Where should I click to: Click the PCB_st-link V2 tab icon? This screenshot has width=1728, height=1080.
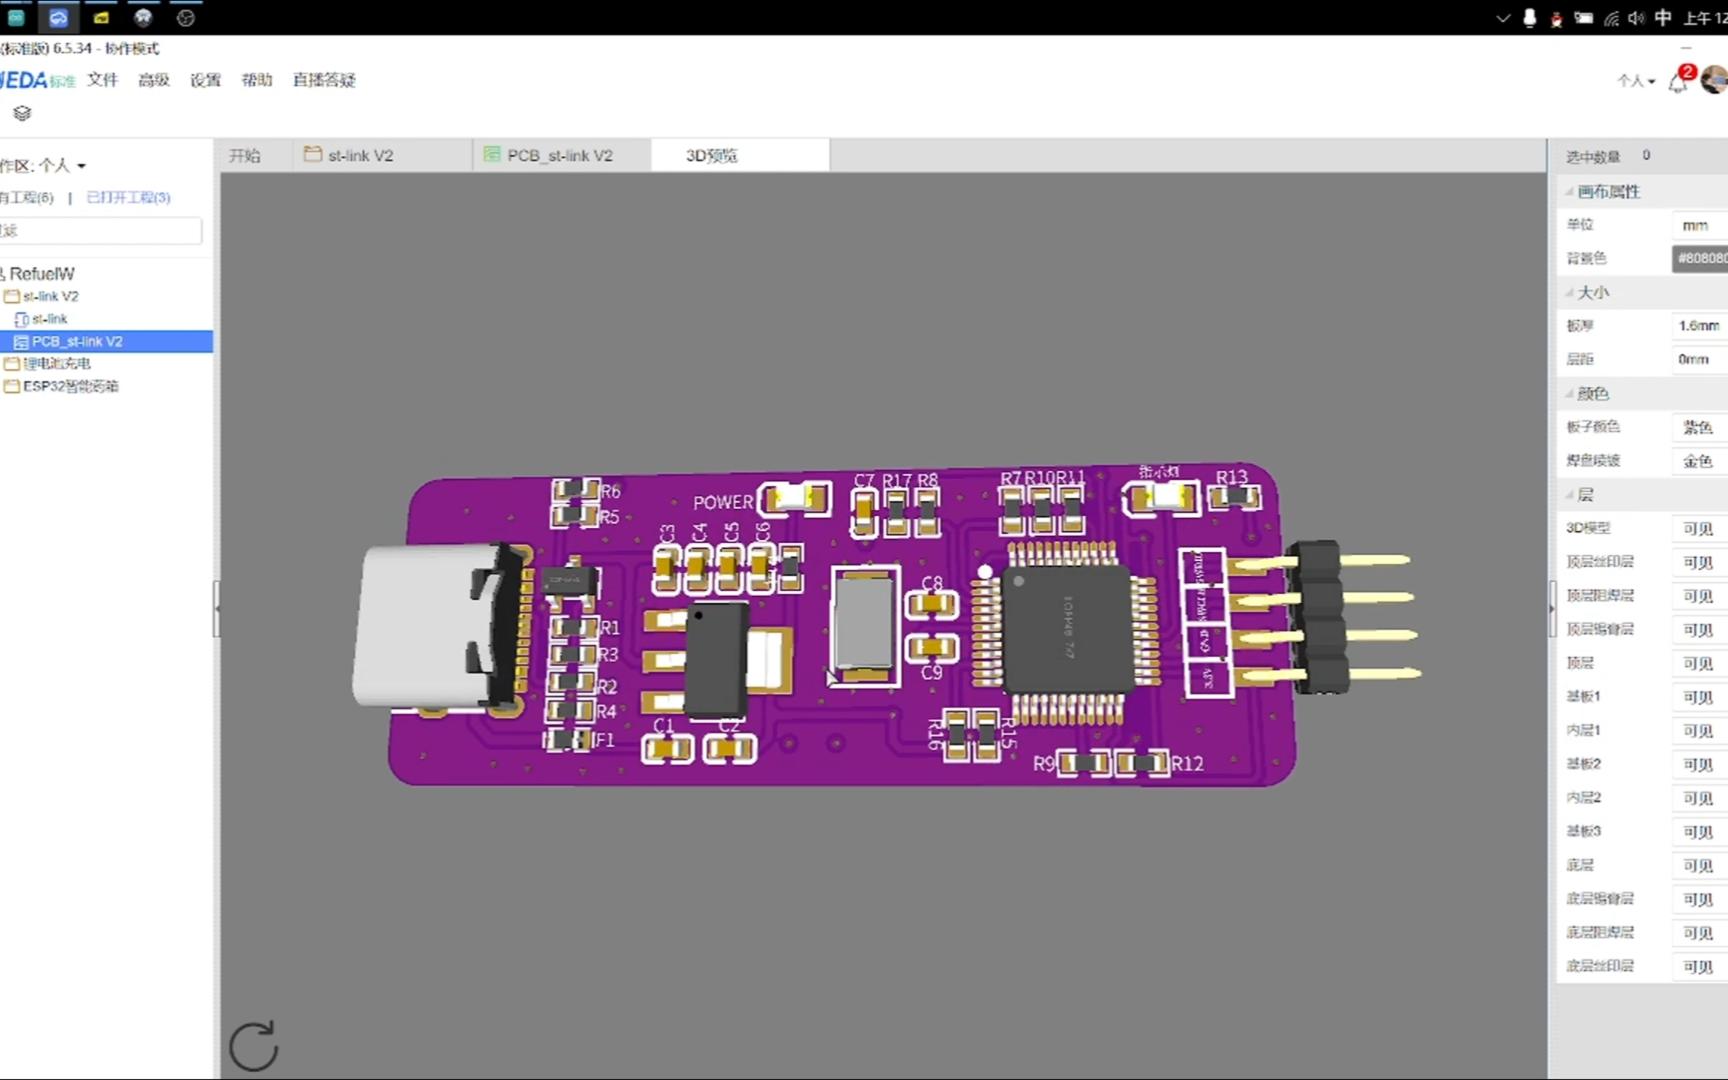[492, 154]
